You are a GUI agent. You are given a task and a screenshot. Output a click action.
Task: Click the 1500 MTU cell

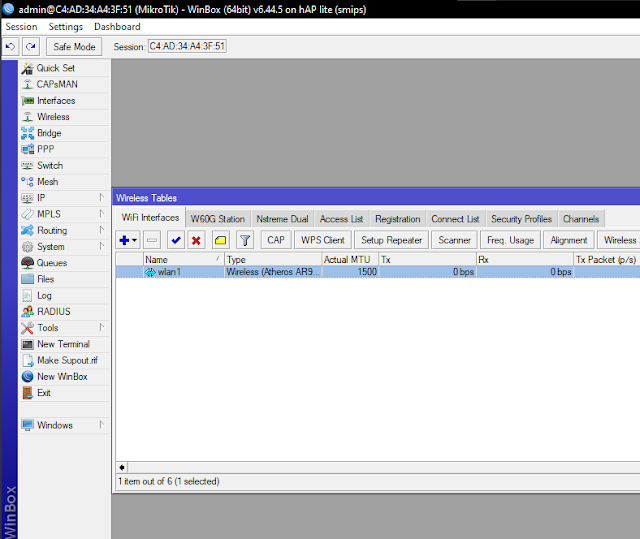click(x=350, y=272)
